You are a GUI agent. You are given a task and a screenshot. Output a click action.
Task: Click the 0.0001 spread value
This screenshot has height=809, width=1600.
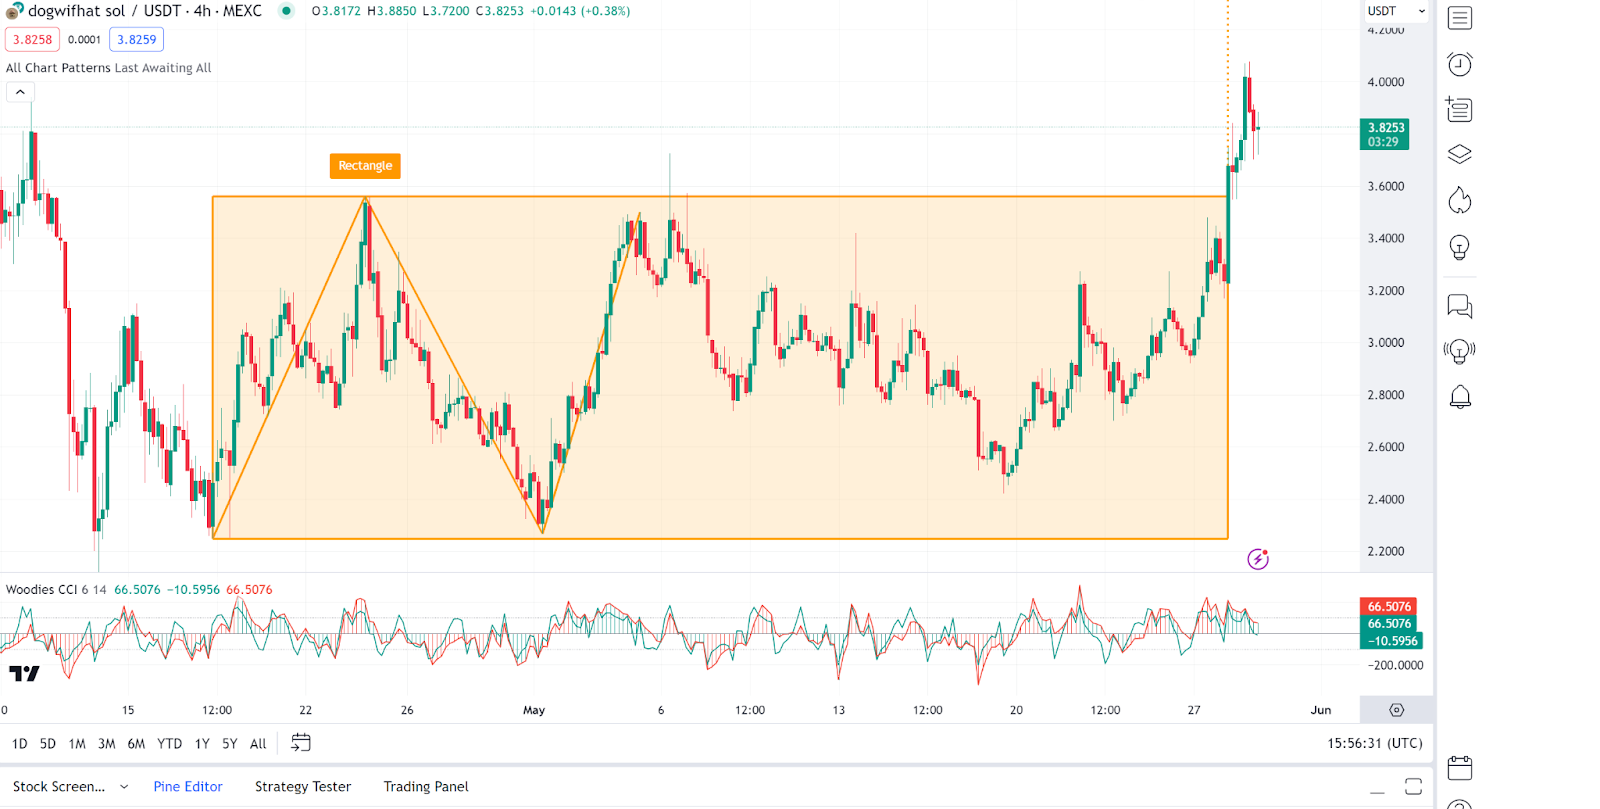[x=84, y=39]
